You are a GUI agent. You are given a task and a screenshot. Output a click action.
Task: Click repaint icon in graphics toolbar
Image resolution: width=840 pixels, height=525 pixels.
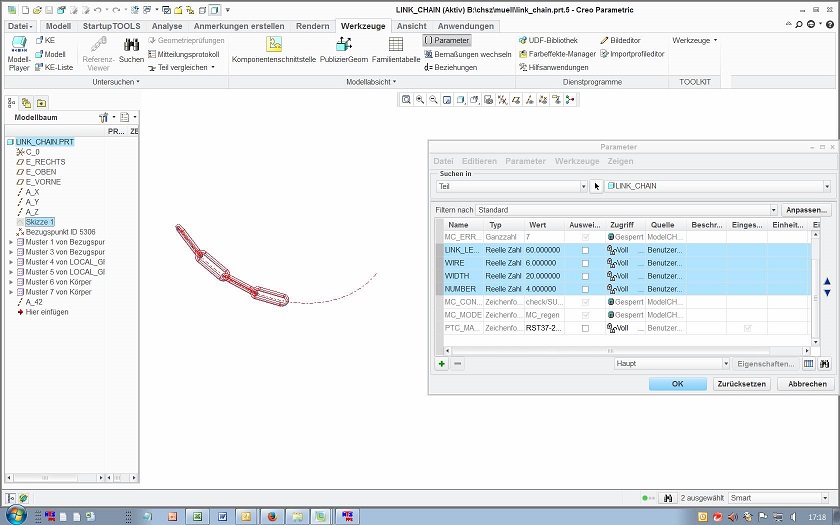pyautogui.click(x=447, y=100)
